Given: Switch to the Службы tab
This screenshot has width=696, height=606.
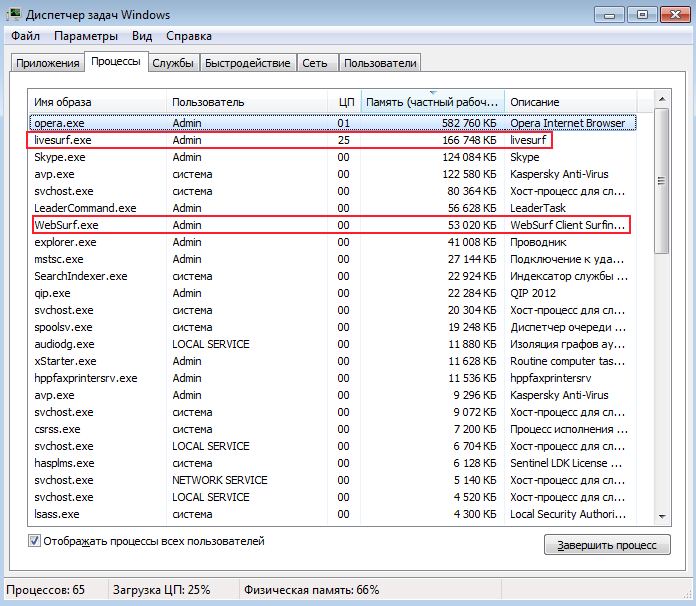Looking at the screenshot, I should [x=173, y=63].
